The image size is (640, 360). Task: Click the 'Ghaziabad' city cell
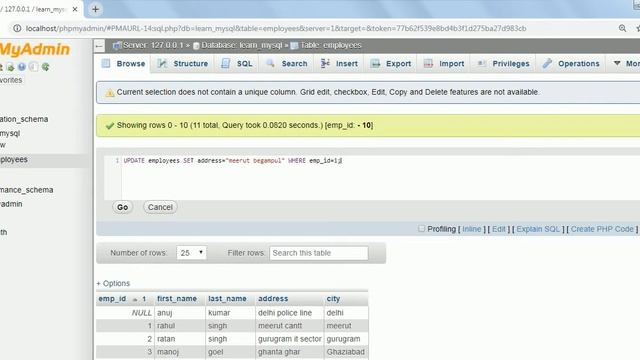(345, 352)
